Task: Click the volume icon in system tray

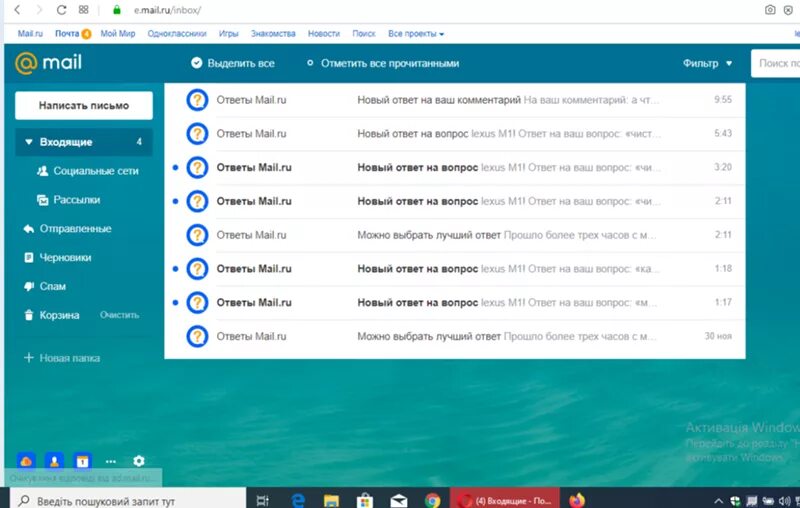Action: (x=785, y=501)
